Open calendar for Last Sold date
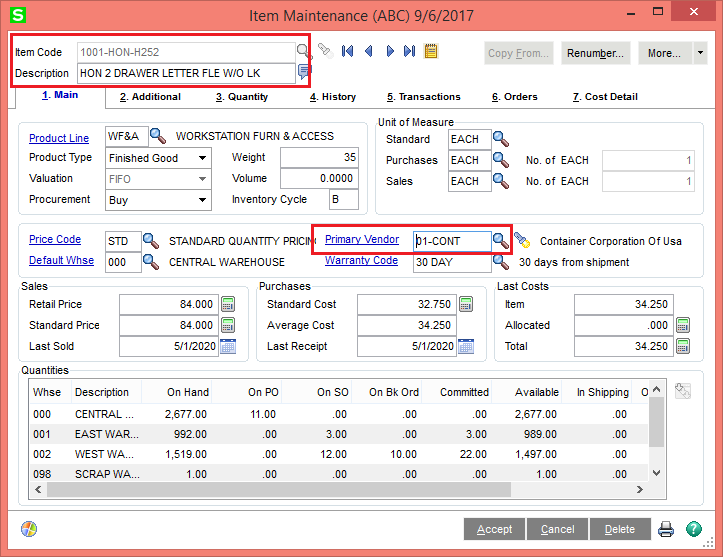Screen dimensions: 723x557 point(228,346)
